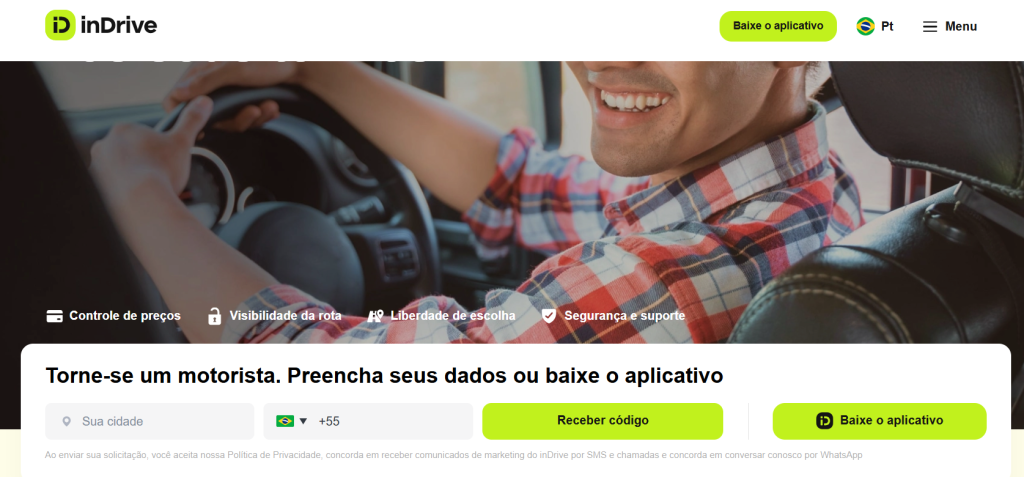Focus the Sua cidade input field
This screenshot has width=1024, height=477.
click(150, 421)
